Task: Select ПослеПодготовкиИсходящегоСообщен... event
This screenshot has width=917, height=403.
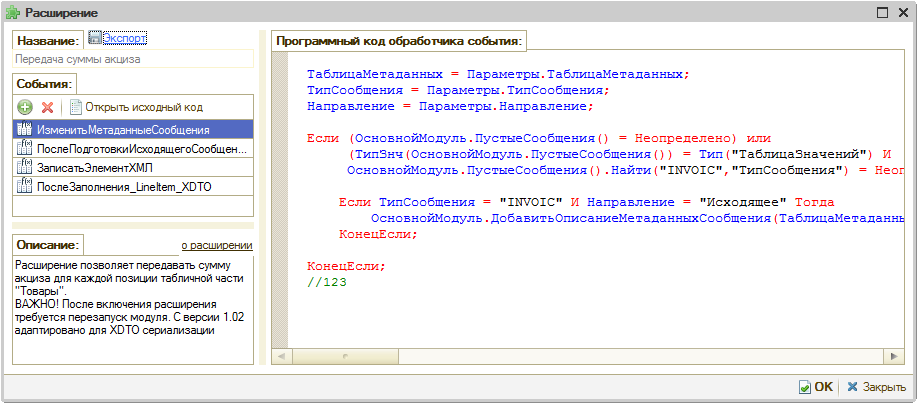Action: click(133, 148)
